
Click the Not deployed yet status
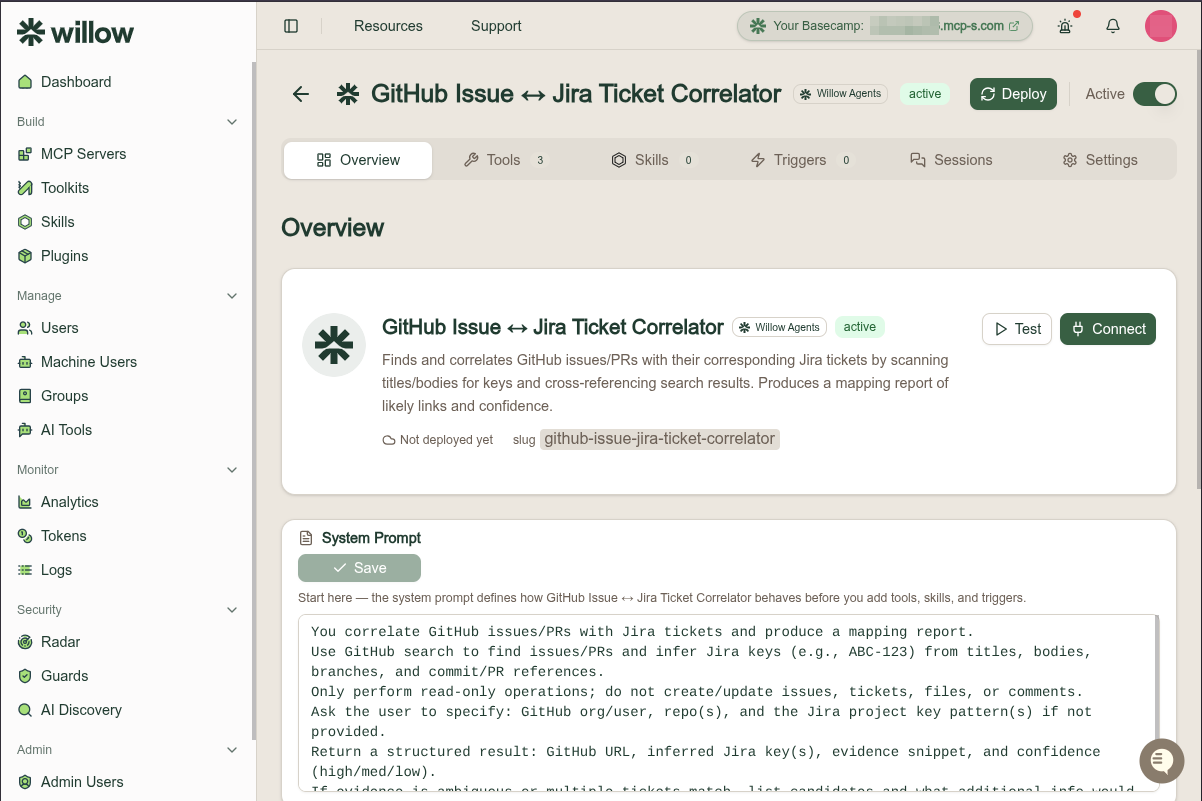[x=438, y=440]
